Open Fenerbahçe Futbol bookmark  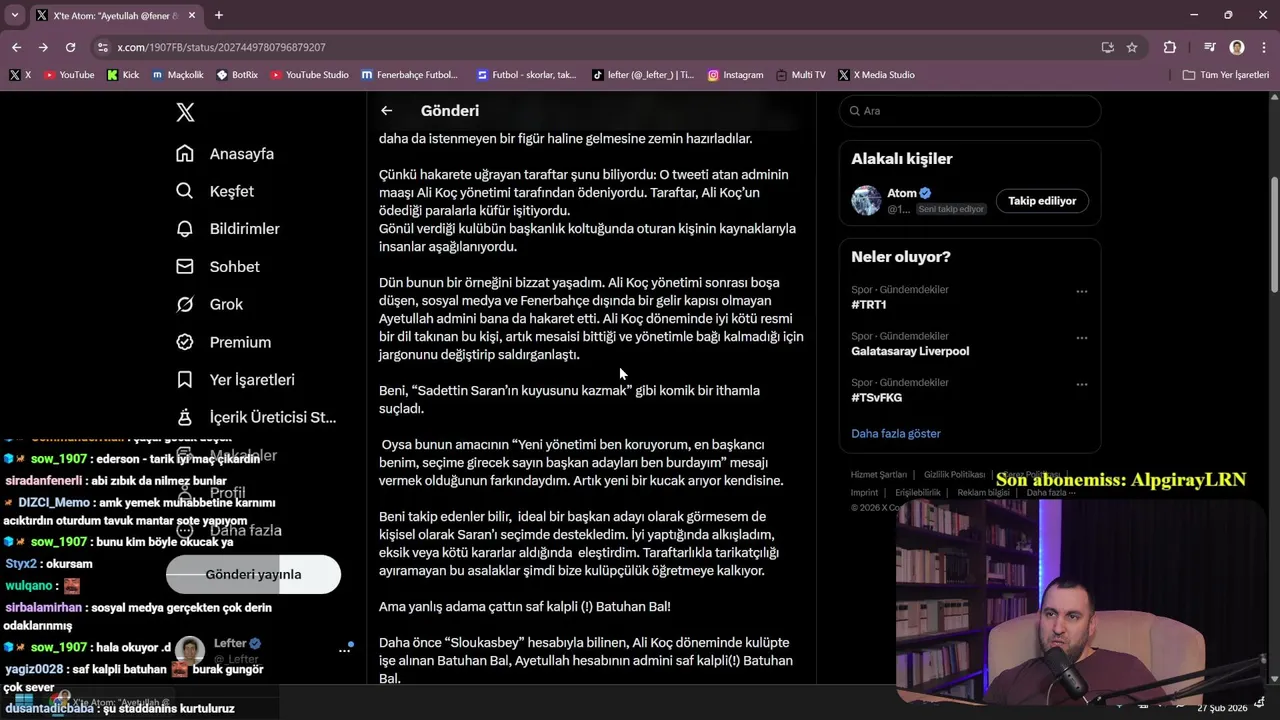click(x=410, y=75)
